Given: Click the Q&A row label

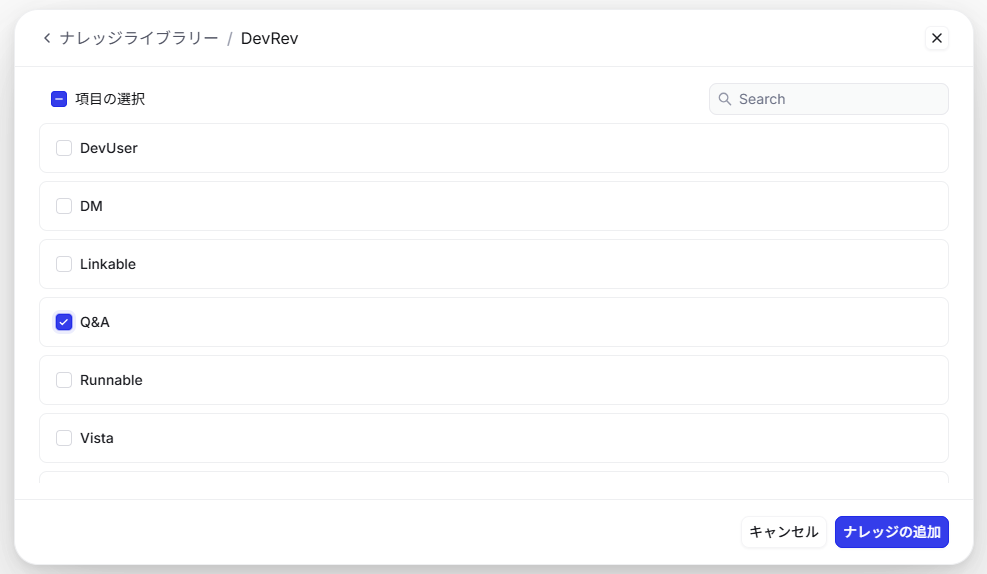Looking at the screenshot, I should coord(95,322).
